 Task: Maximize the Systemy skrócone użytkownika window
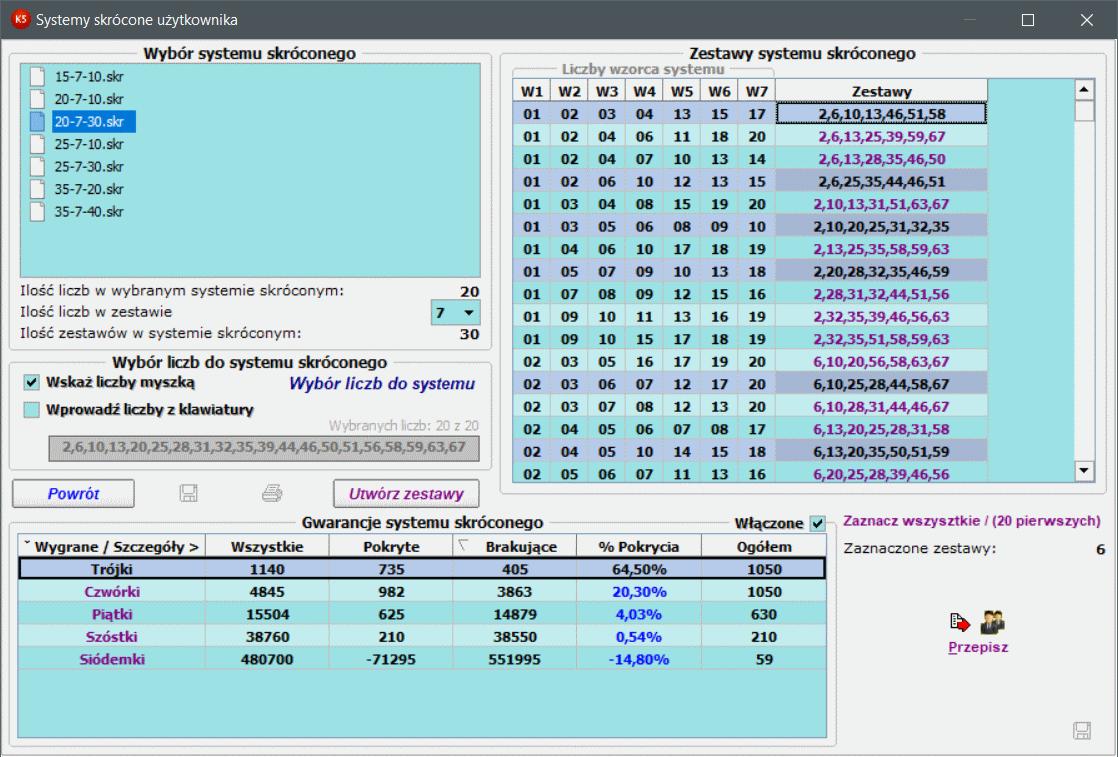1027,20
